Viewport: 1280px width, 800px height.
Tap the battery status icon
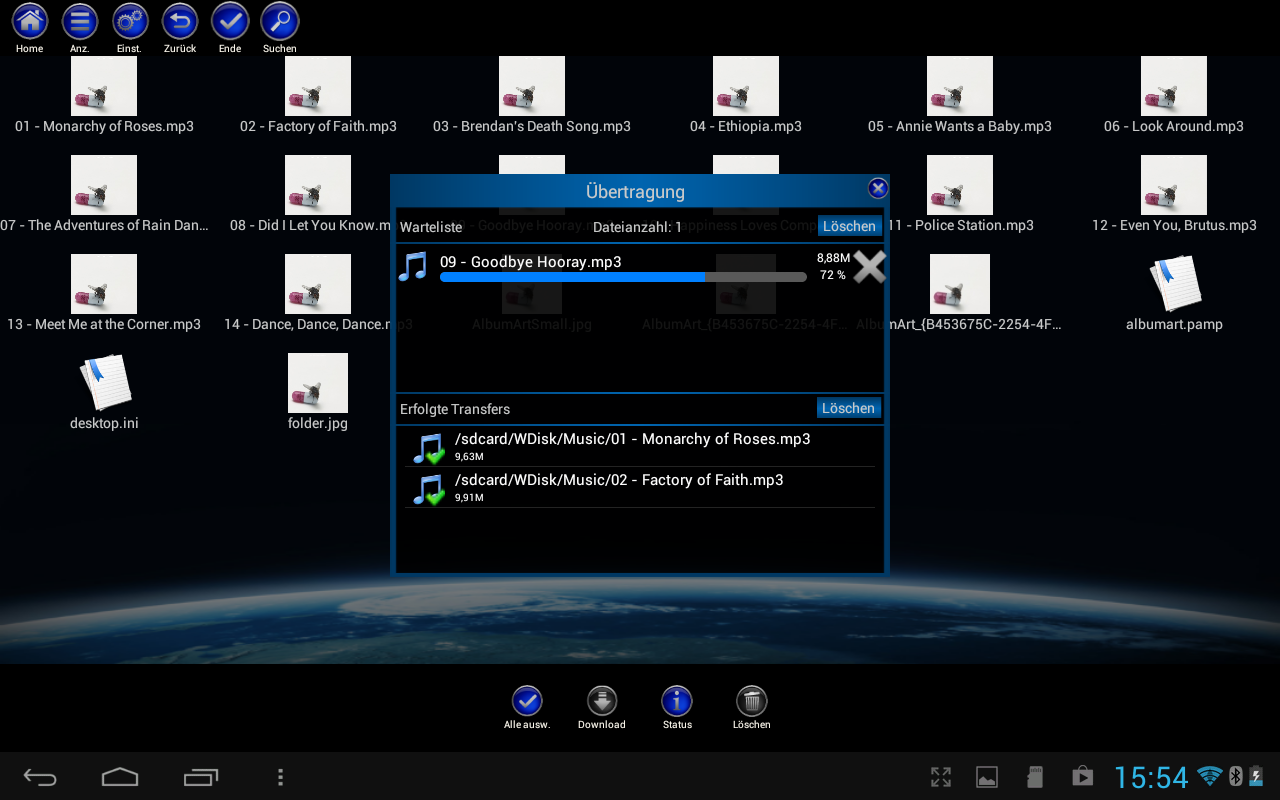tap(1255, 776)
